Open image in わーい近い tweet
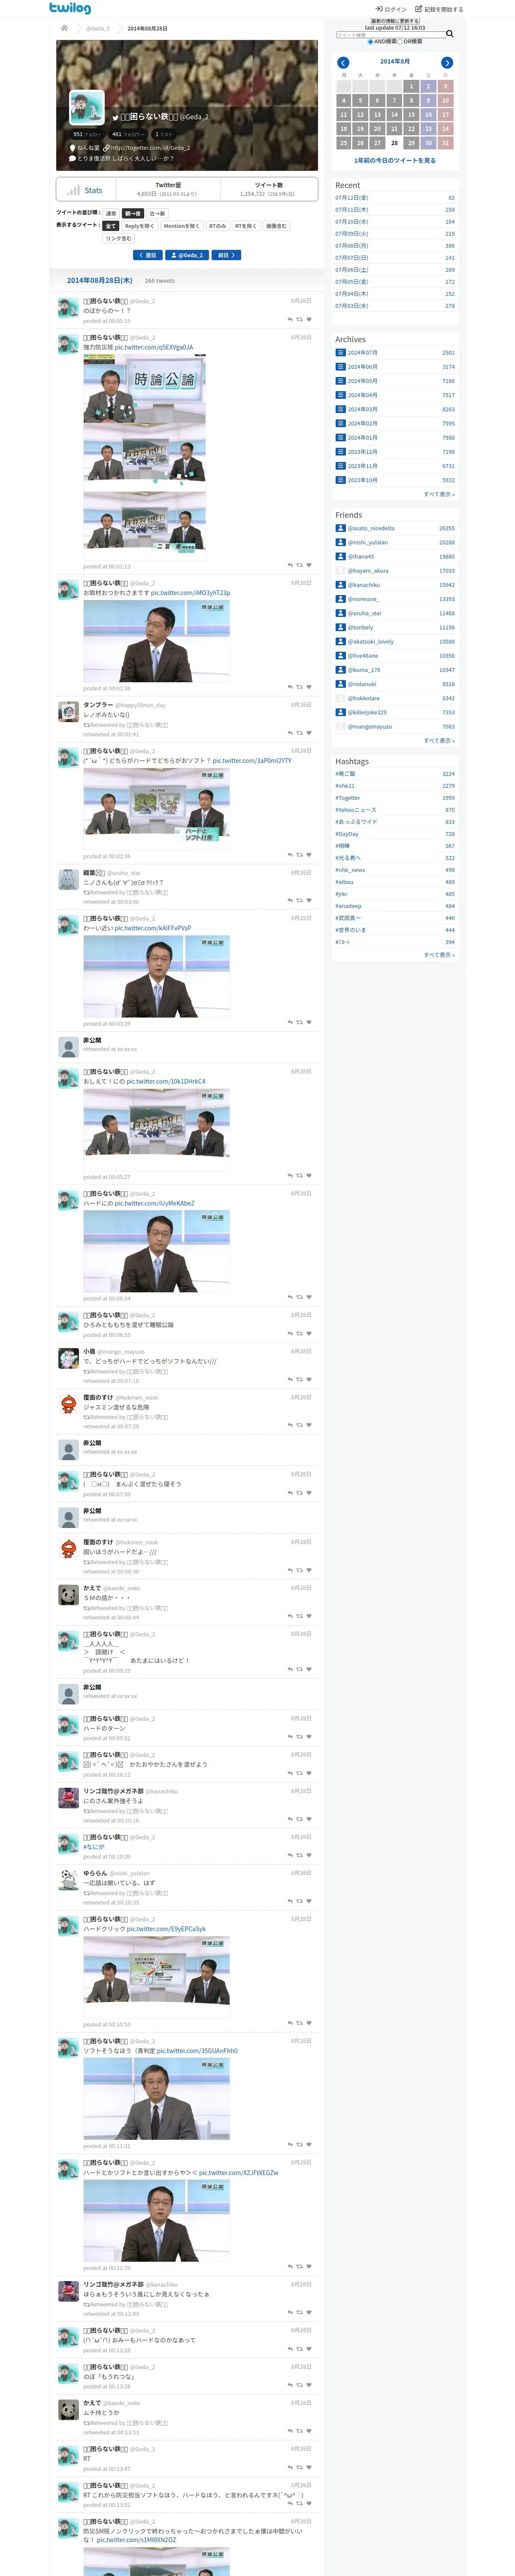 pos(156,976)
